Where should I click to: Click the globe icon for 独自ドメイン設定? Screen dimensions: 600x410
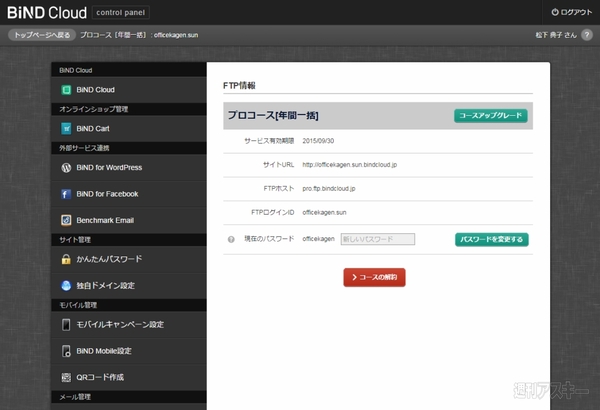[x=66, y=286]
